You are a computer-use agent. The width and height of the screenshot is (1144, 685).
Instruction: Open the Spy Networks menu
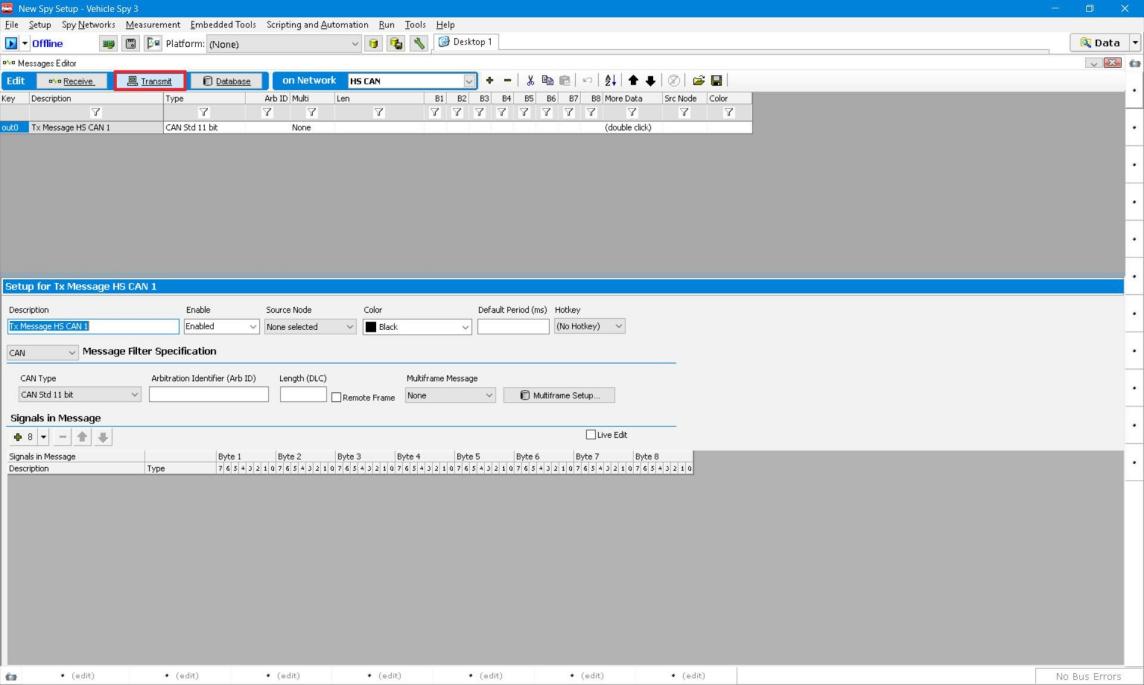point(88,24)
